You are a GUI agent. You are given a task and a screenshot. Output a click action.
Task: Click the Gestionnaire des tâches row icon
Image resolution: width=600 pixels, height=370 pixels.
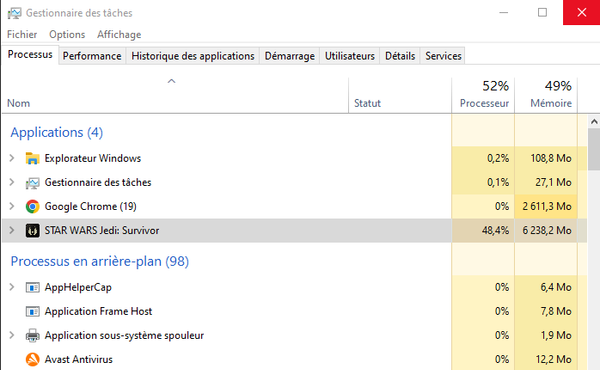click(33, 183)
